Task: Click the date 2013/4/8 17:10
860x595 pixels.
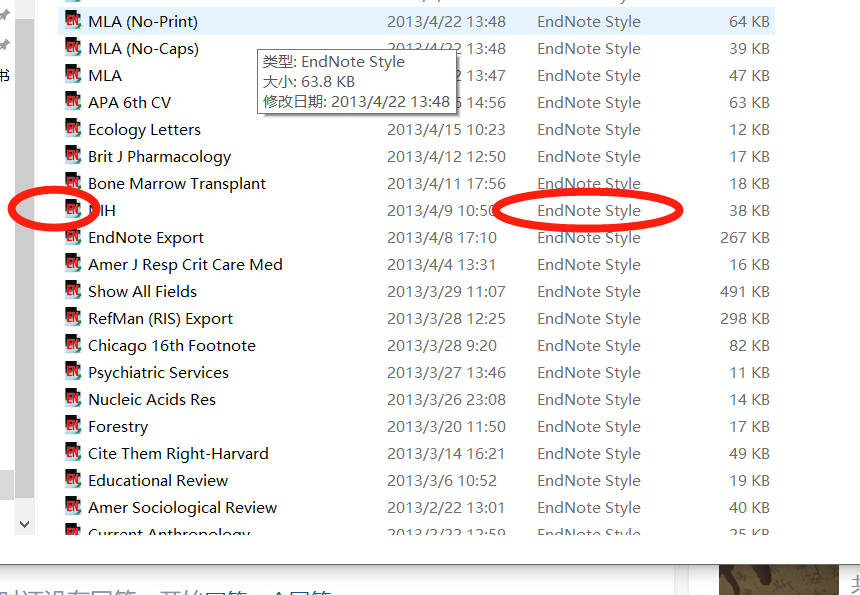Action: coord(442,237)
